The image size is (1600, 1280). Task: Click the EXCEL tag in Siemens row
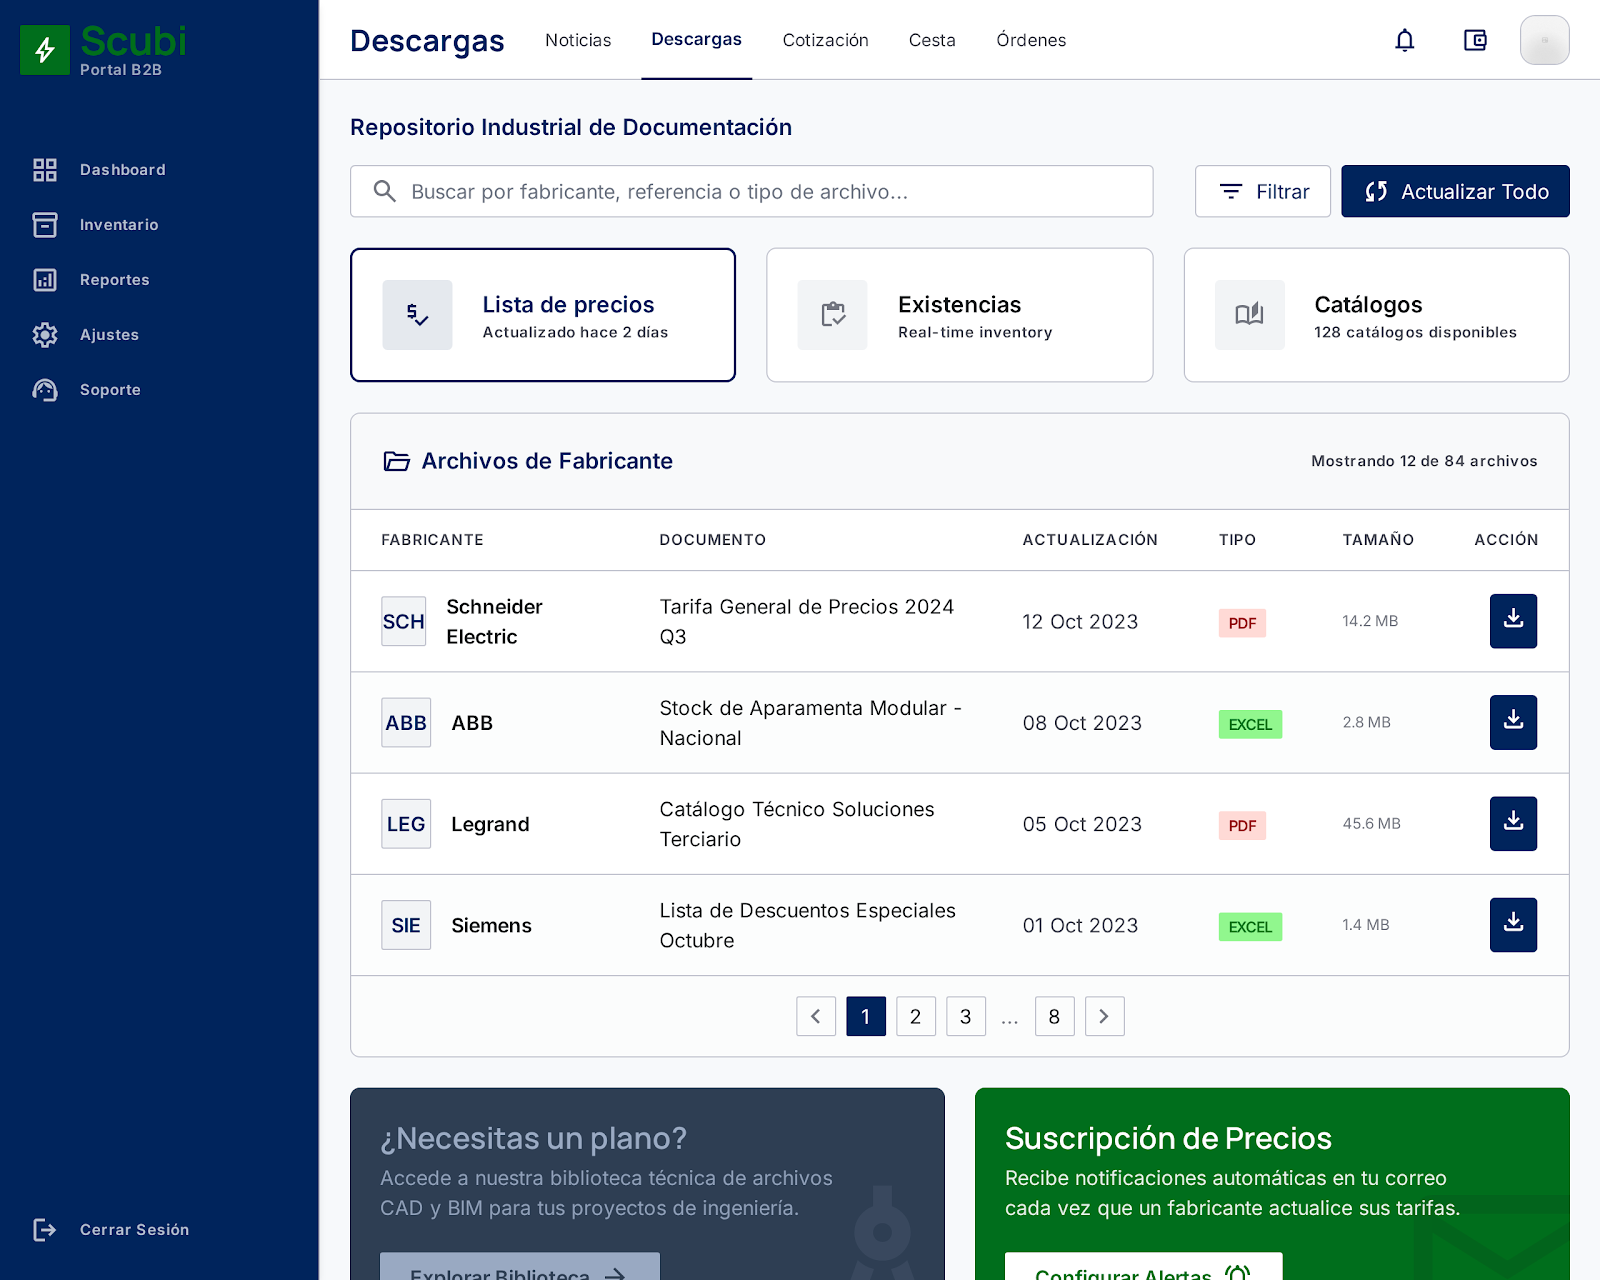1250,927
